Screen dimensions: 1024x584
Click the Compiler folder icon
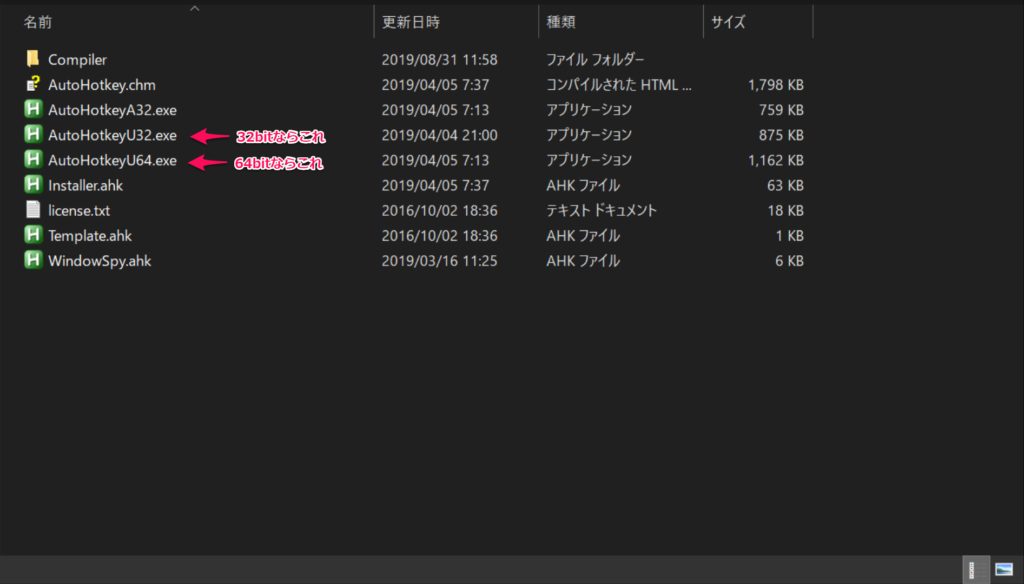[x=33, y=60]
